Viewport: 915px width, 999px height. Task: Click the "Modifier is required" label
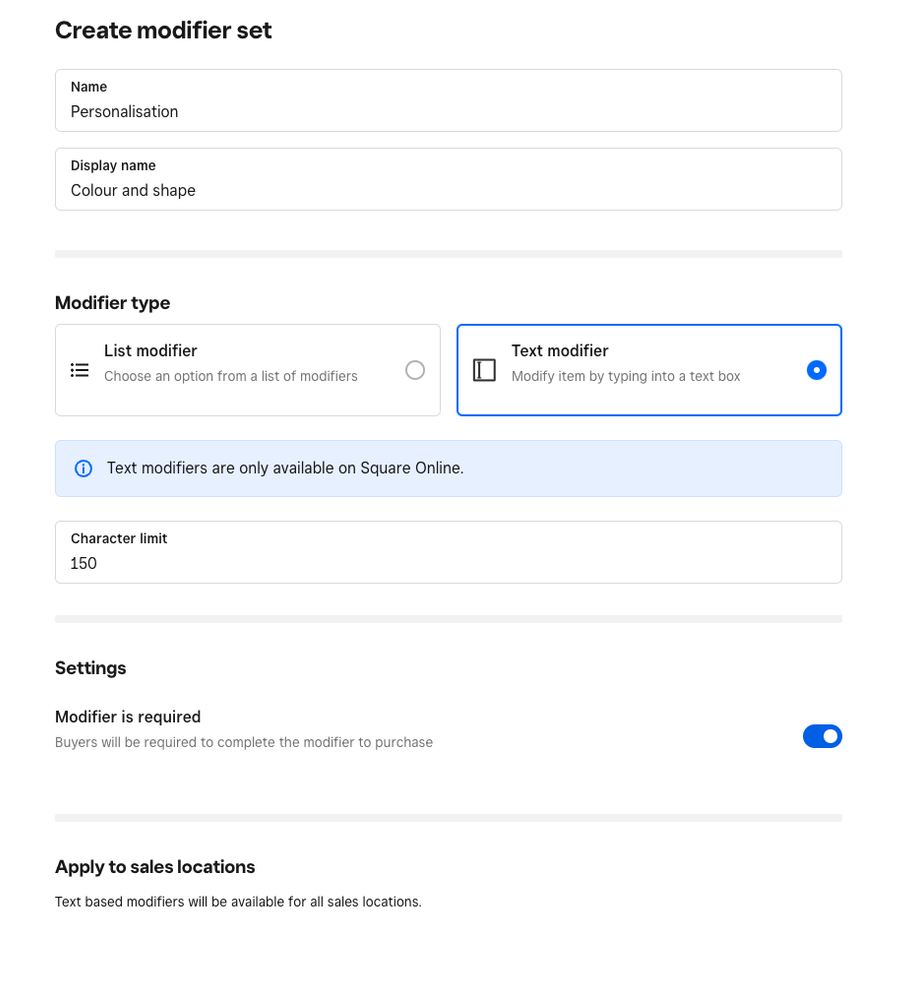[x=128, y=717]
